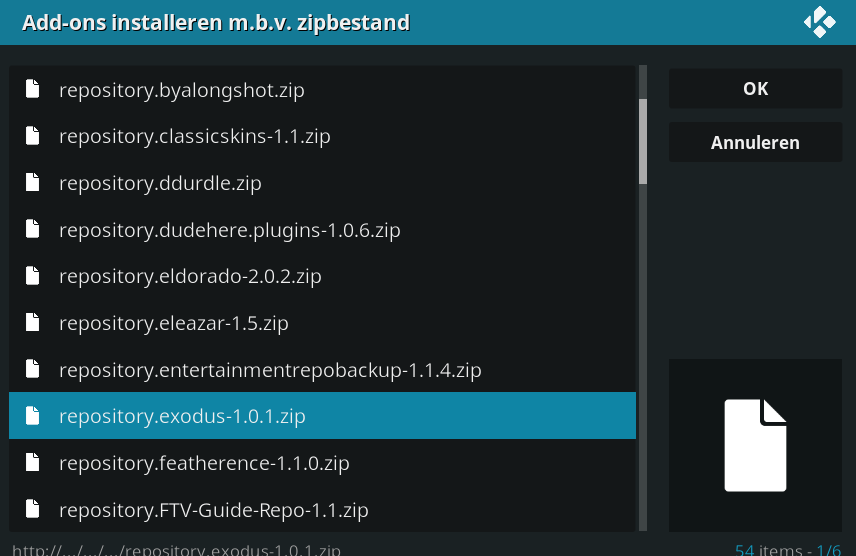Click file icon next to repository.FTV-Guide-Repo-1.1.zip
Screen dimensions: 856x556
(x=33, y=510)
